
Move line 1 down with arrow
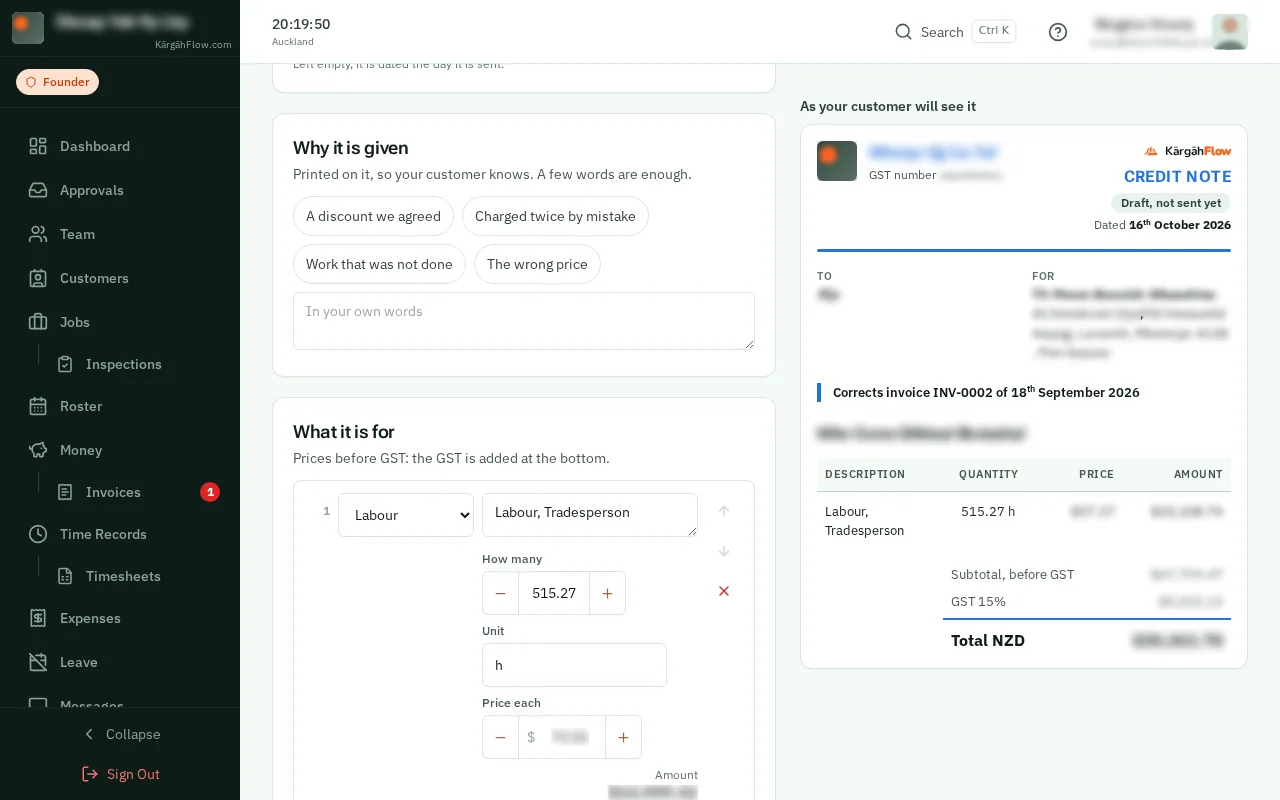(724, 551)
